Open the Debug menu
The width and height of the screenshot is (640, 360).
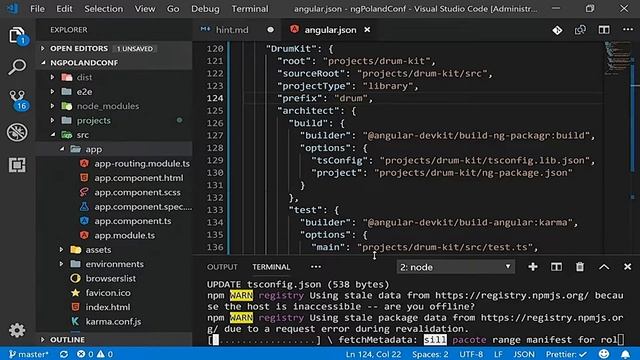(205, 9)
